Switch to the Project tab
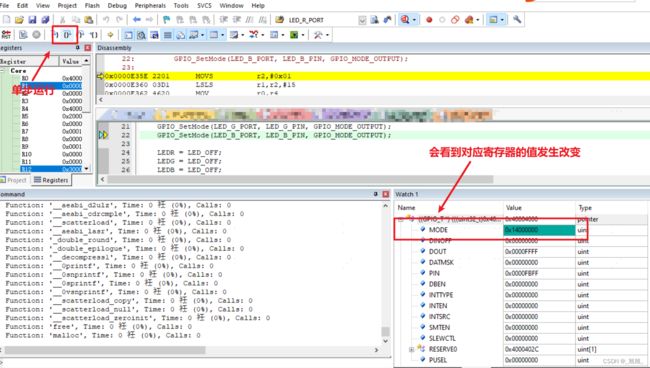The height and width of the screenshot is (368, 650). (14, 180)
